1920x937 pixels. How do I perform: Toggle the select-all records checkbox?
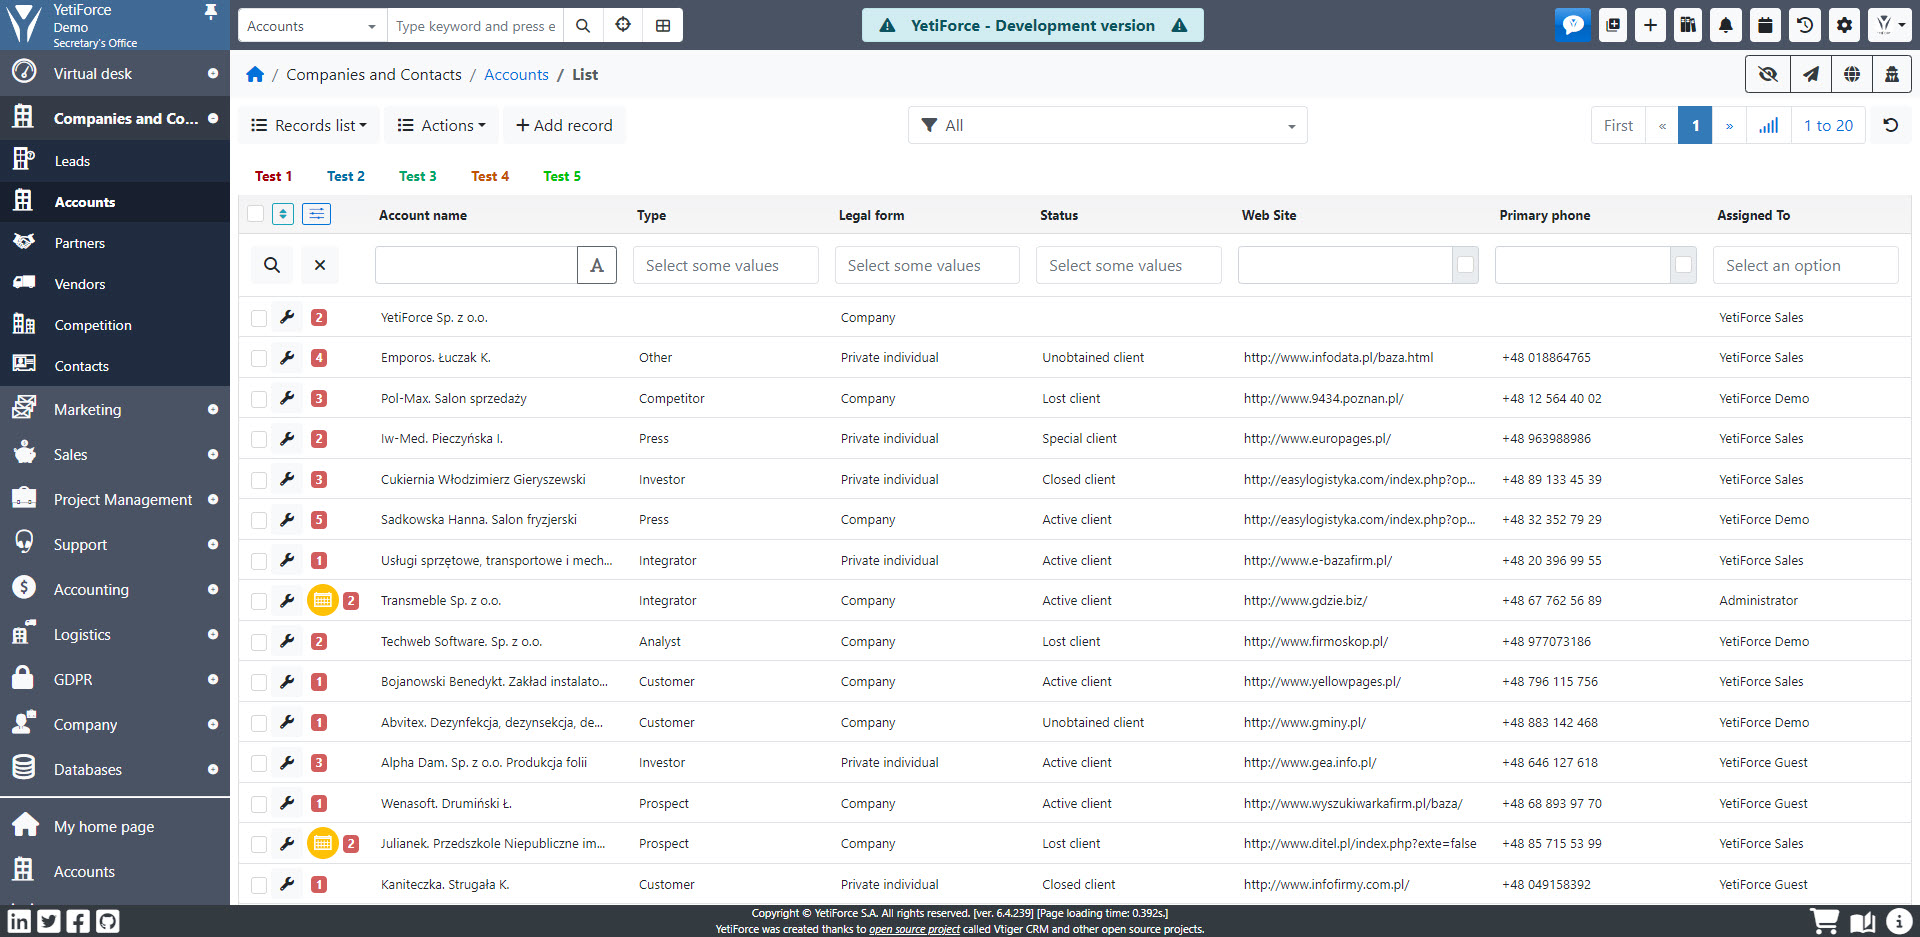coord(255,213)
